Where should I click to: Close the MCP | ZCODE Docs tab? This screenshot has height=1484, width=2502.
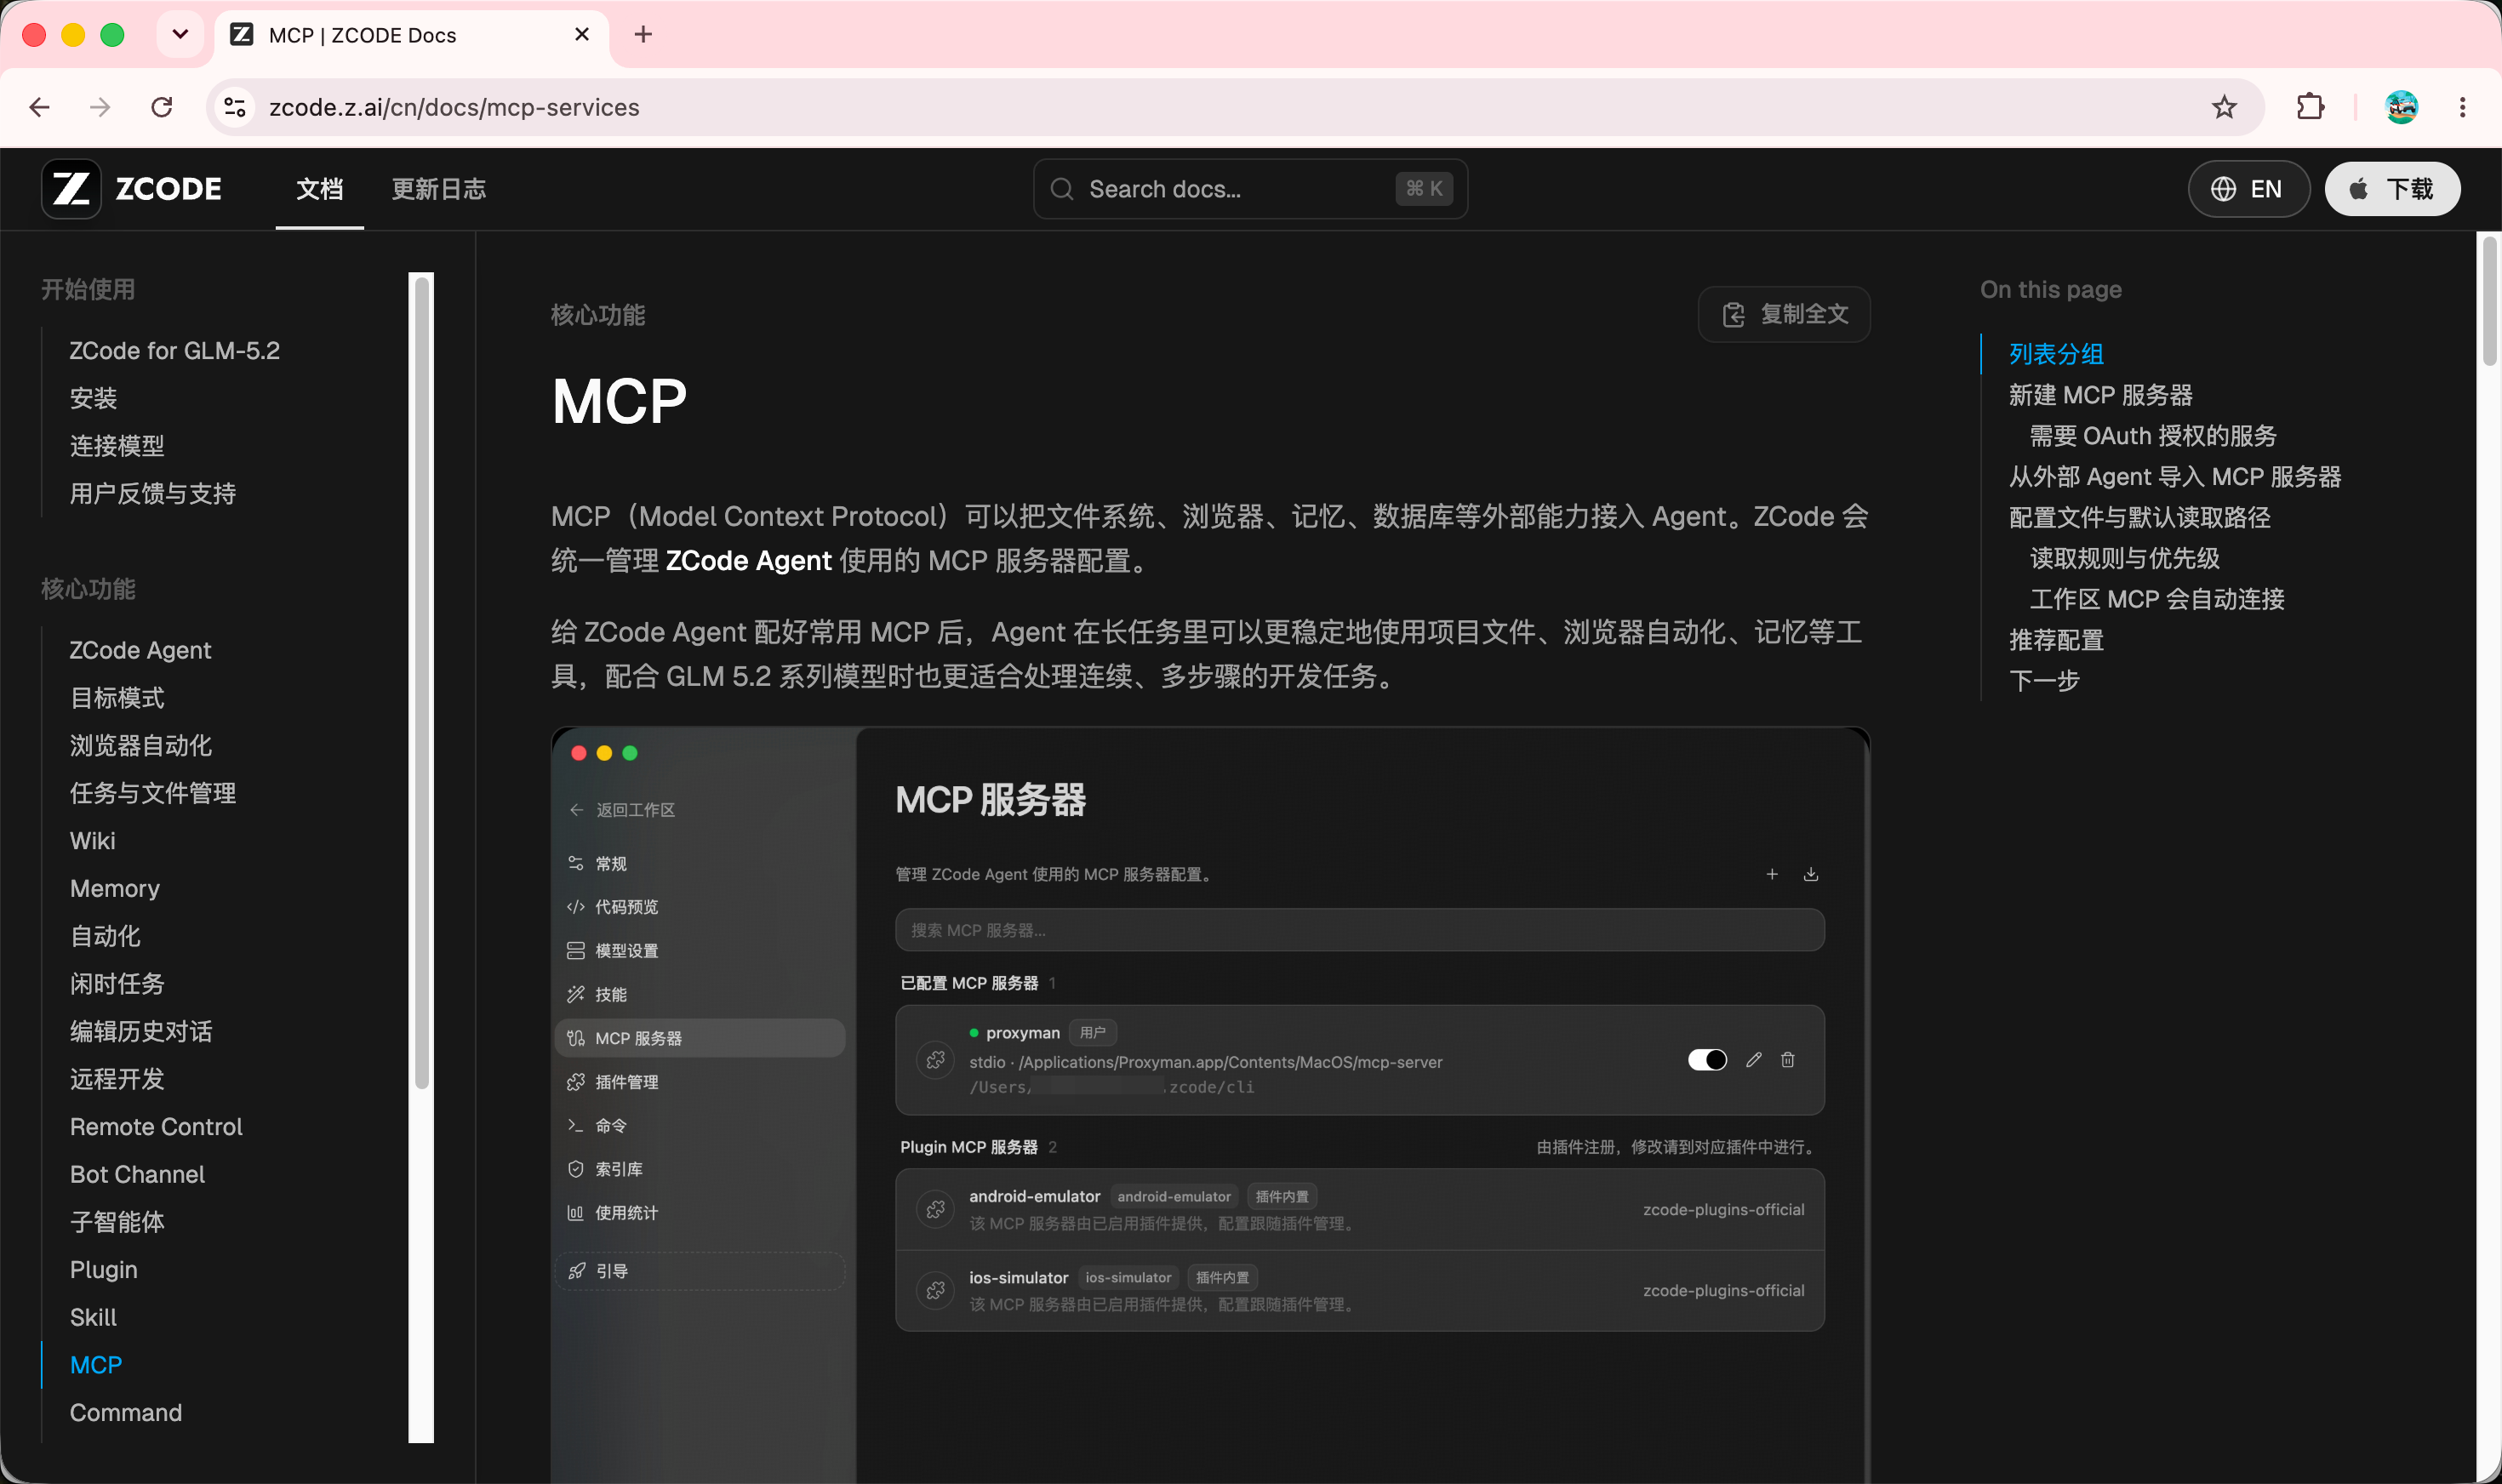(582, 35)
